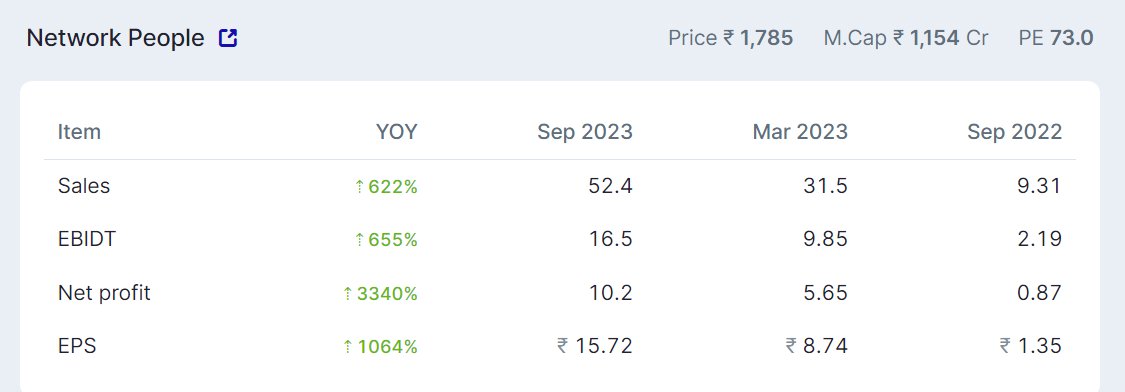
Task: Click the up arrow beside 655% EBIDT growth
Action: coord(359,240)
